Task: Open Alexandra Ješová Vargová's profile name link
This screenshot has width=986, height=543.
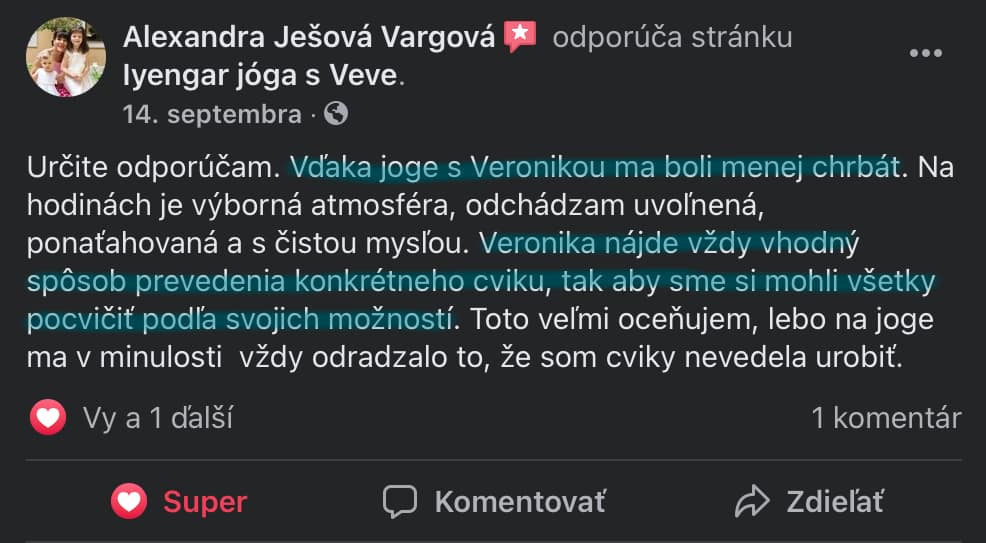Action: pos(309,38)
